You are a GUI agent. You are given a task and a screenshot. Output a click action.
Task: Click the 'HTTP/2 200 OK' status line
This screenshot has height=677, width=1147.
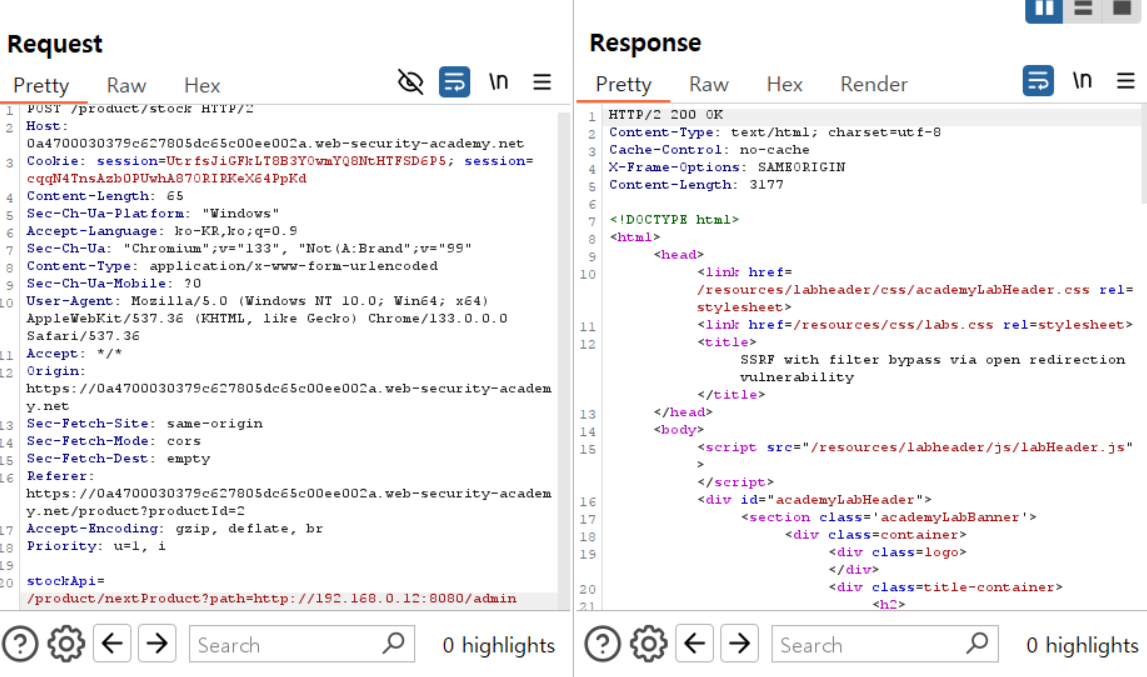(x=666, y=115)
